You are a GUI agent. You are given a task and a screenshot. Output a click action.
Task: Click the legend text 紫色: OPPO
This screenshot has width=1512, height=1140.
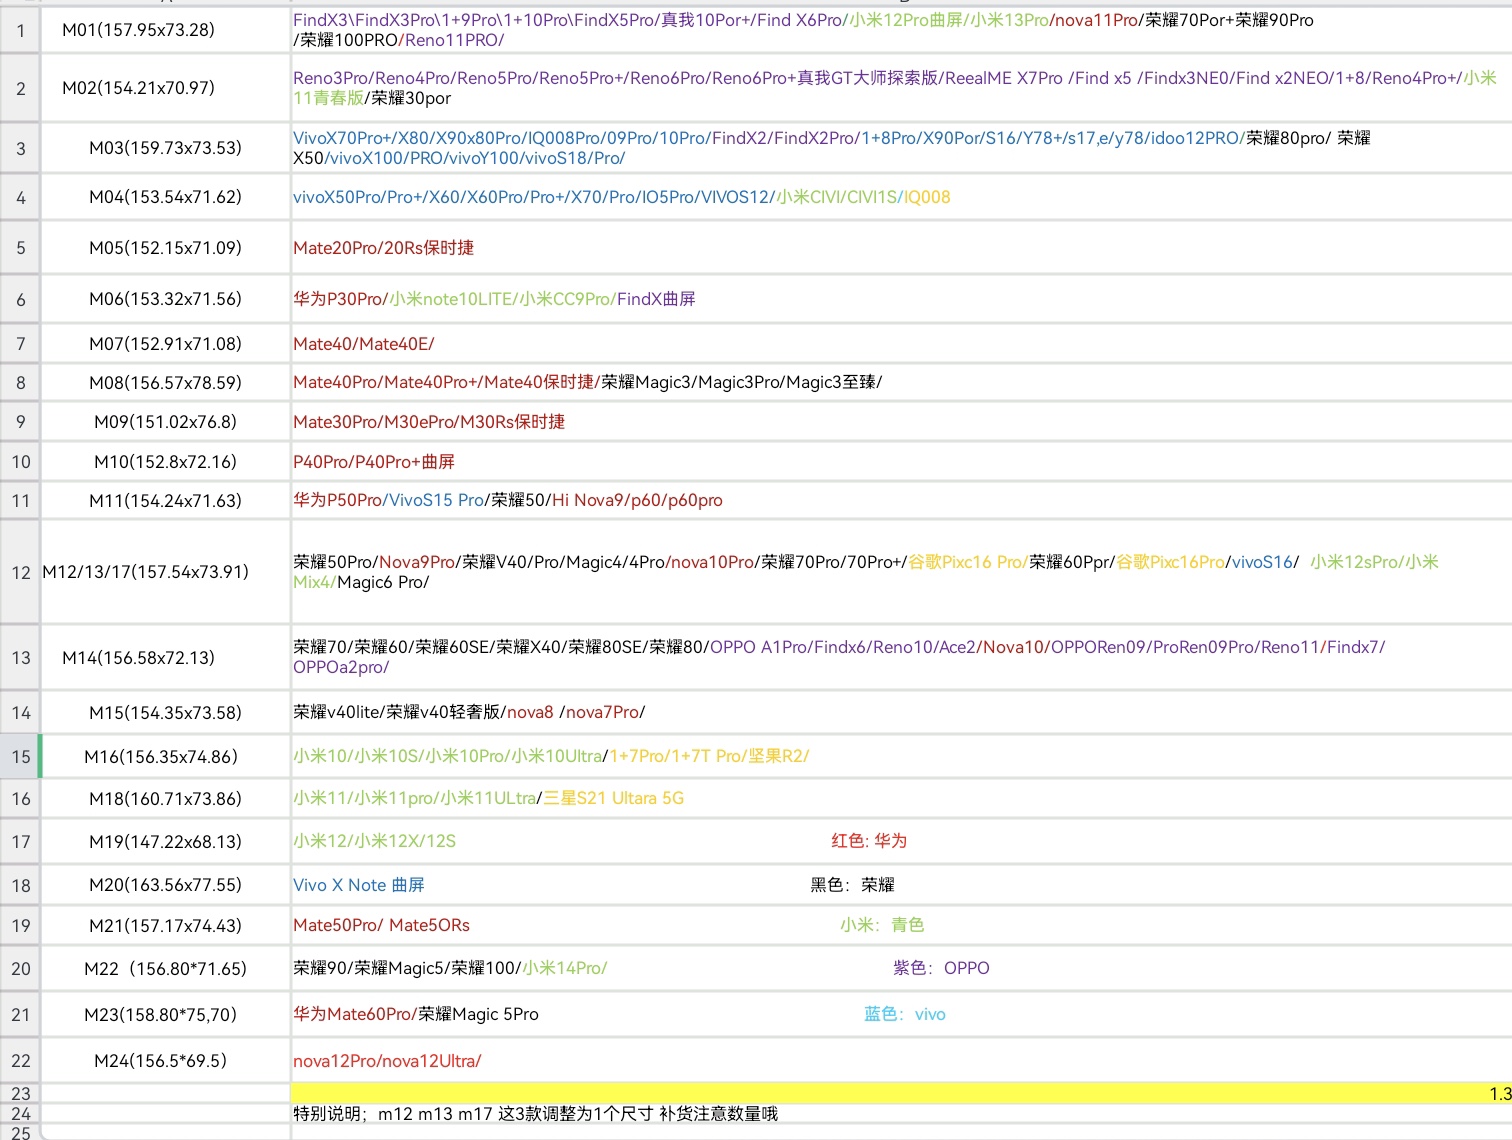point(941,968)
